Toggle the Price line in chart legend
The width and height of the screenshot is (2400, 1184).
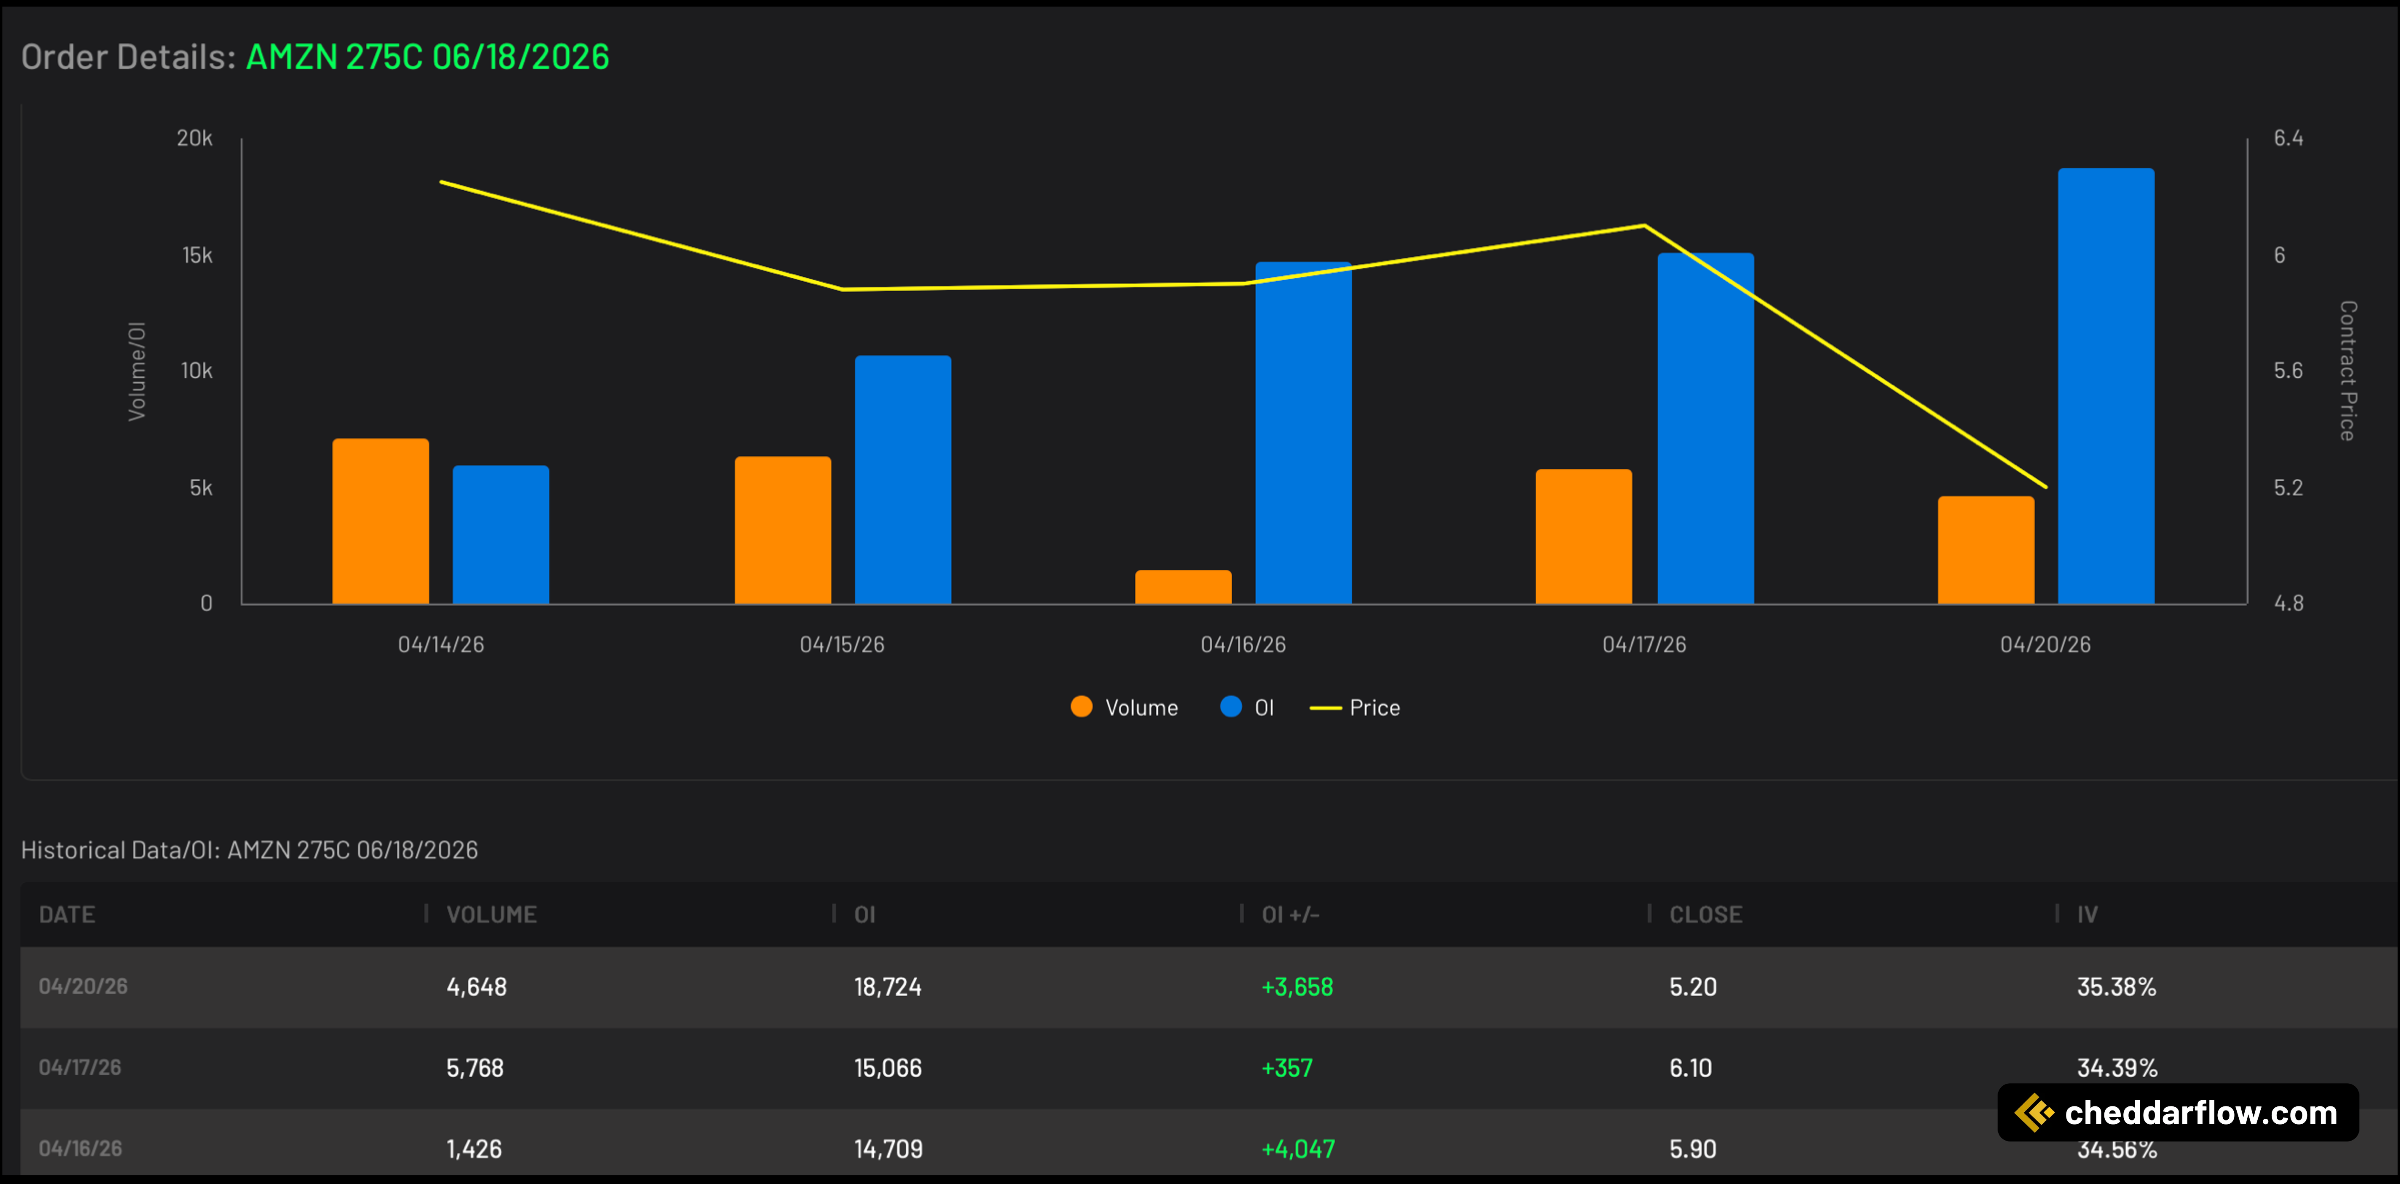pos(1355,708)
